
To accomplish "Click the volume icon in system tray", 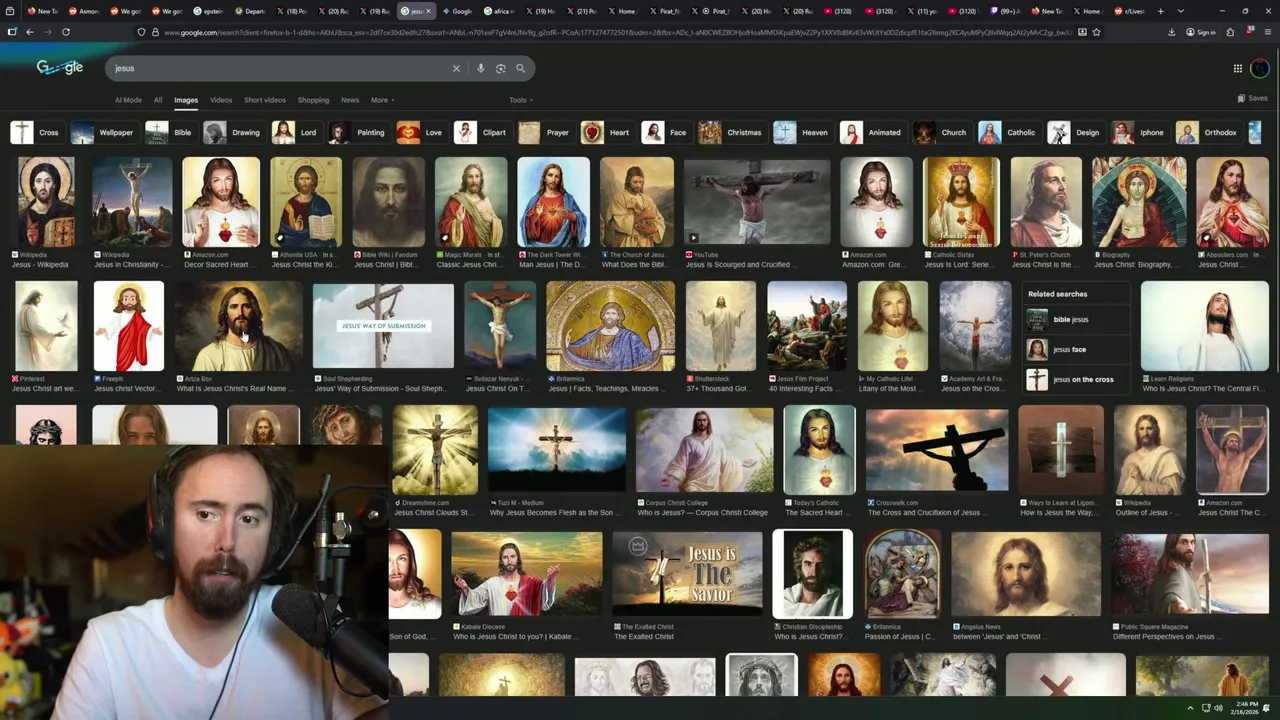I will tap(1218, 708).
